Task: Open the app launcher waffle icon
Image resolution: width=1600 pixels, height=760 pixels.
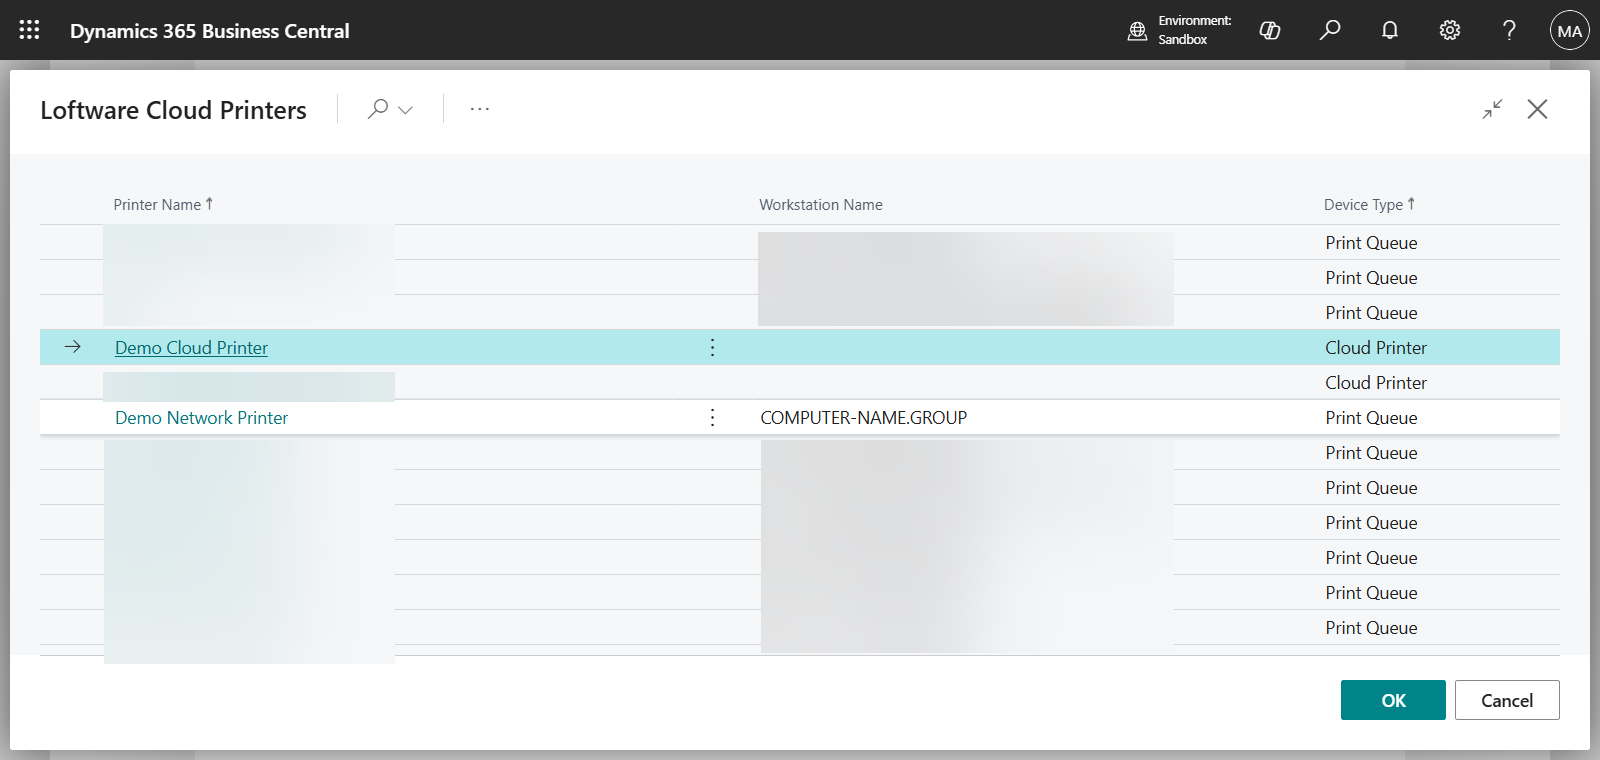Action: (29, 30)
